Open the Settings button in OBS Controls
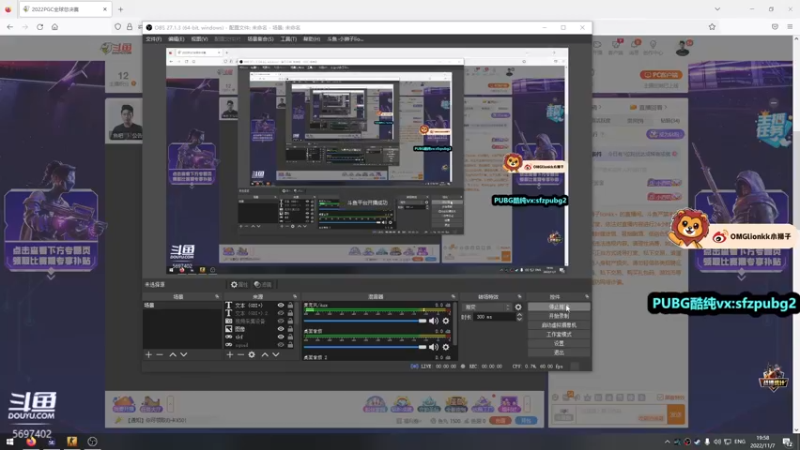This screenshot has width=800, height=450. (559, 344)
